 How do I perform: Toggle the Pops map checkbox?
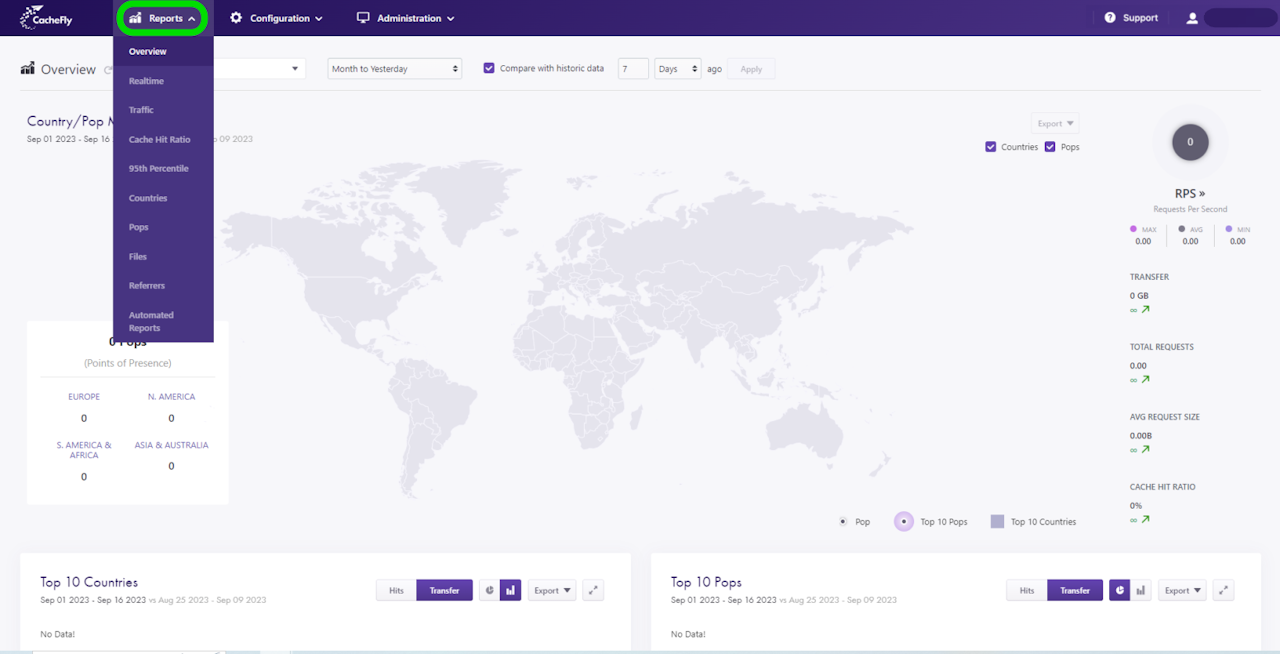coord(1050,147)
